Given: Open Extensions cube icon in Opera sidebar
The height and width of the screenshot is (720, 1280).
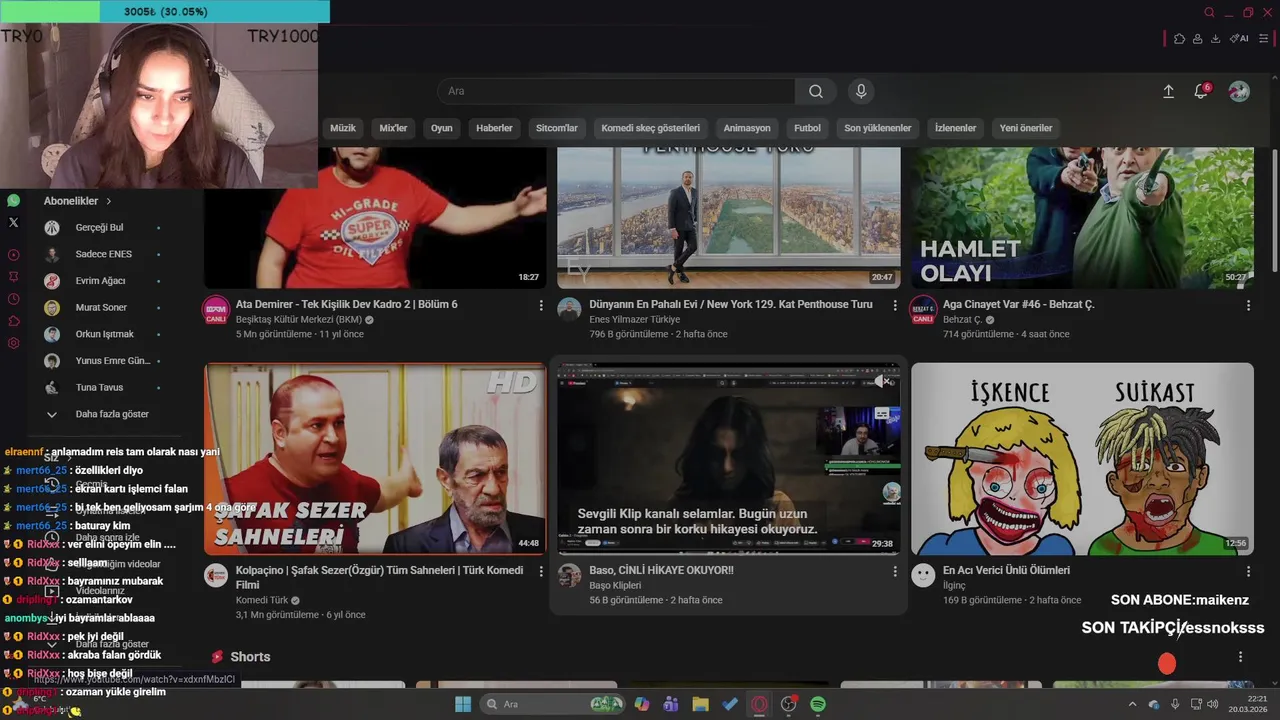Looking at the screenshot, I should [13, 321].
